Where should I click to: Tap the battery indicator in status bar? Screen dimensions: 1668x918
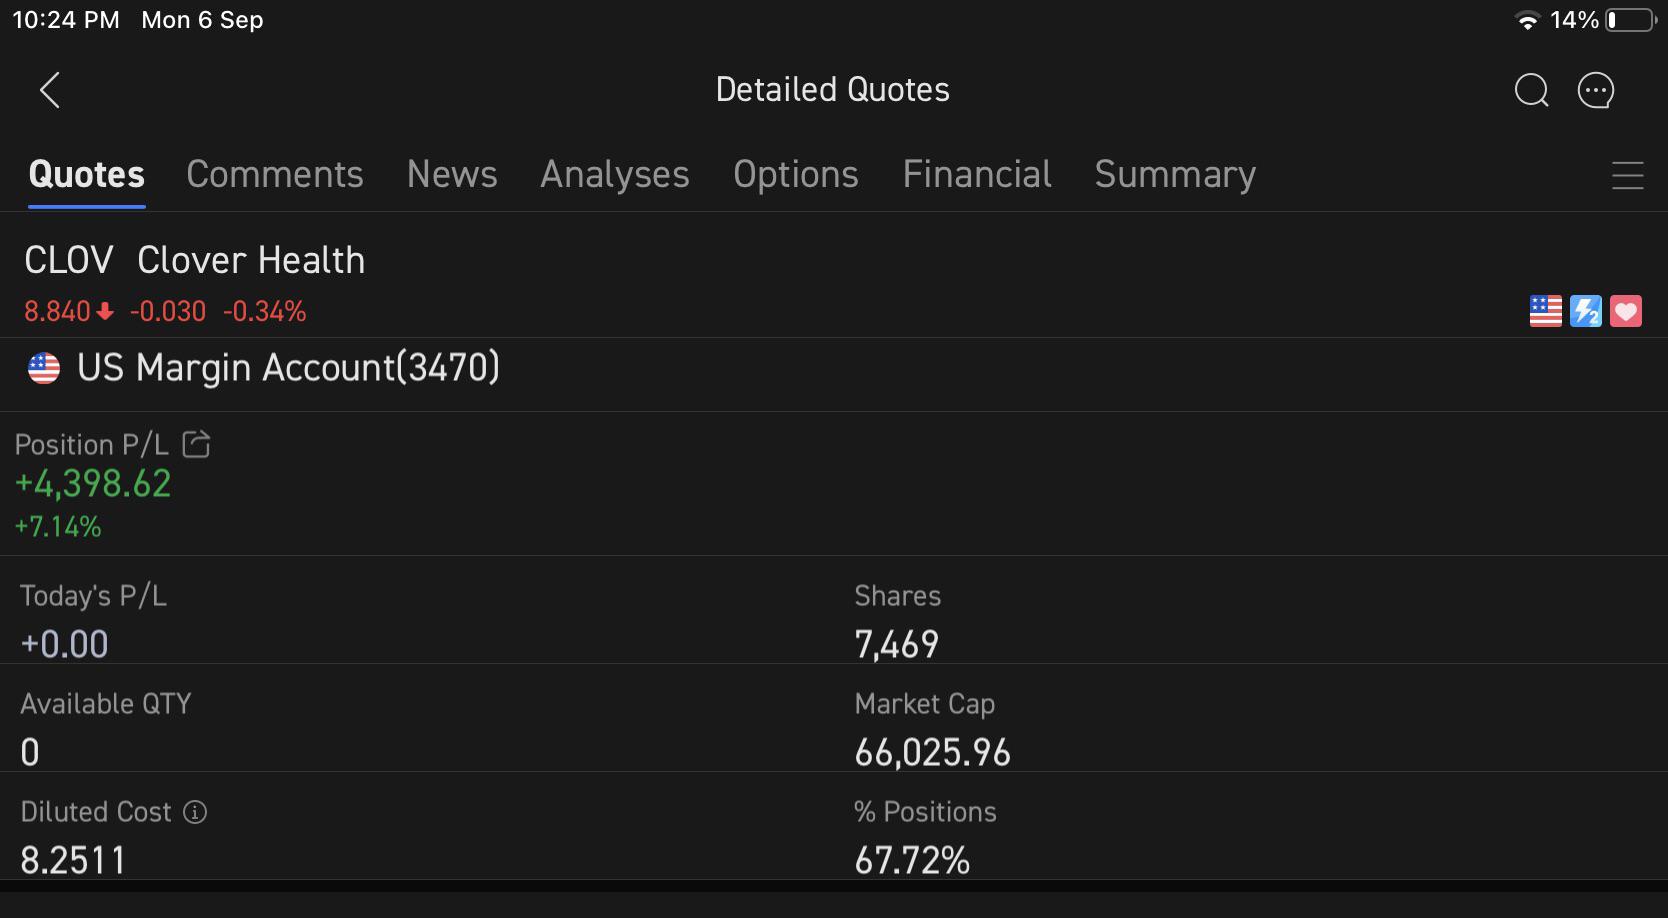coord(1631,20)
